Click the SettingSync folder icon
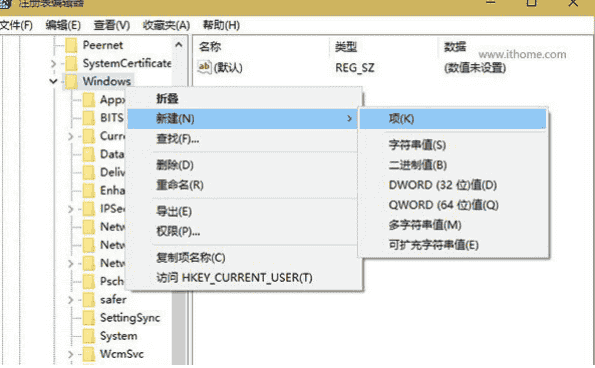Viewport: 595px width, 368px height. point(89,318)
